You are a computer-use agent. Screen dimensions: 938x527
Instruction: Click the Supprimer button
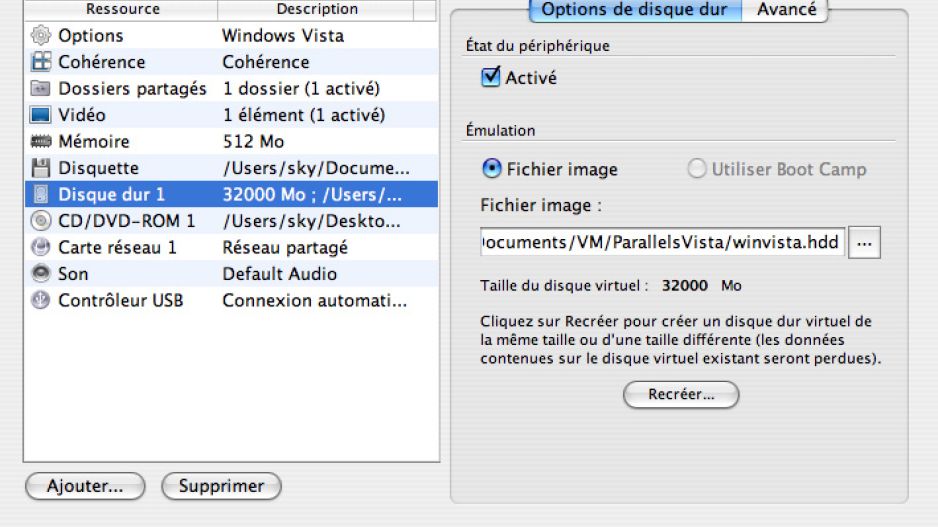click(x=221, y=486)
